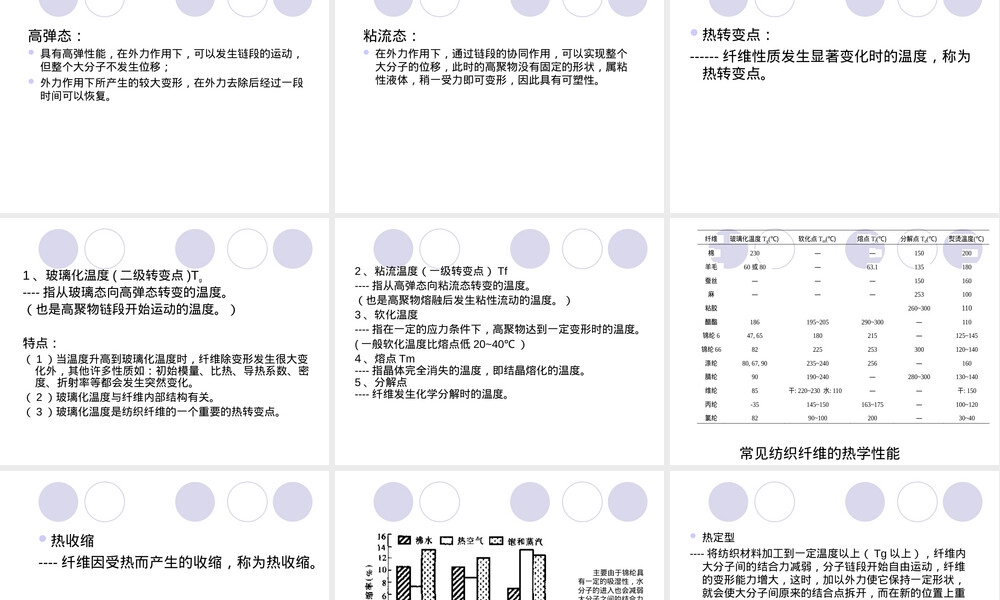Click the line '2、粘流温度（一级转变点）Tf'
The width and height of the screenshot is (1000, 600).
[x=431, y=271]
